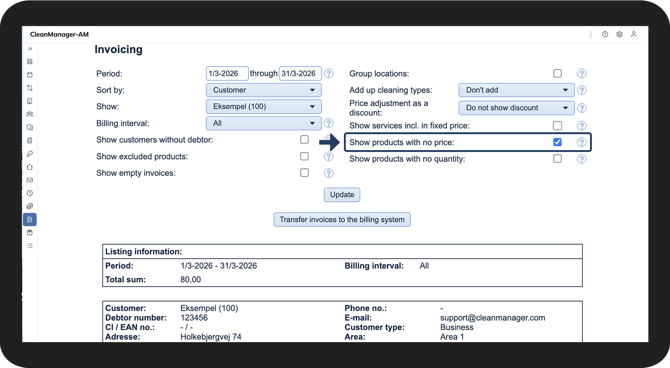Image resolution: width=670 pixels, height=368 pixels.
Task: Click help icon for Price adjustment as discount
Action: point(582,108)
